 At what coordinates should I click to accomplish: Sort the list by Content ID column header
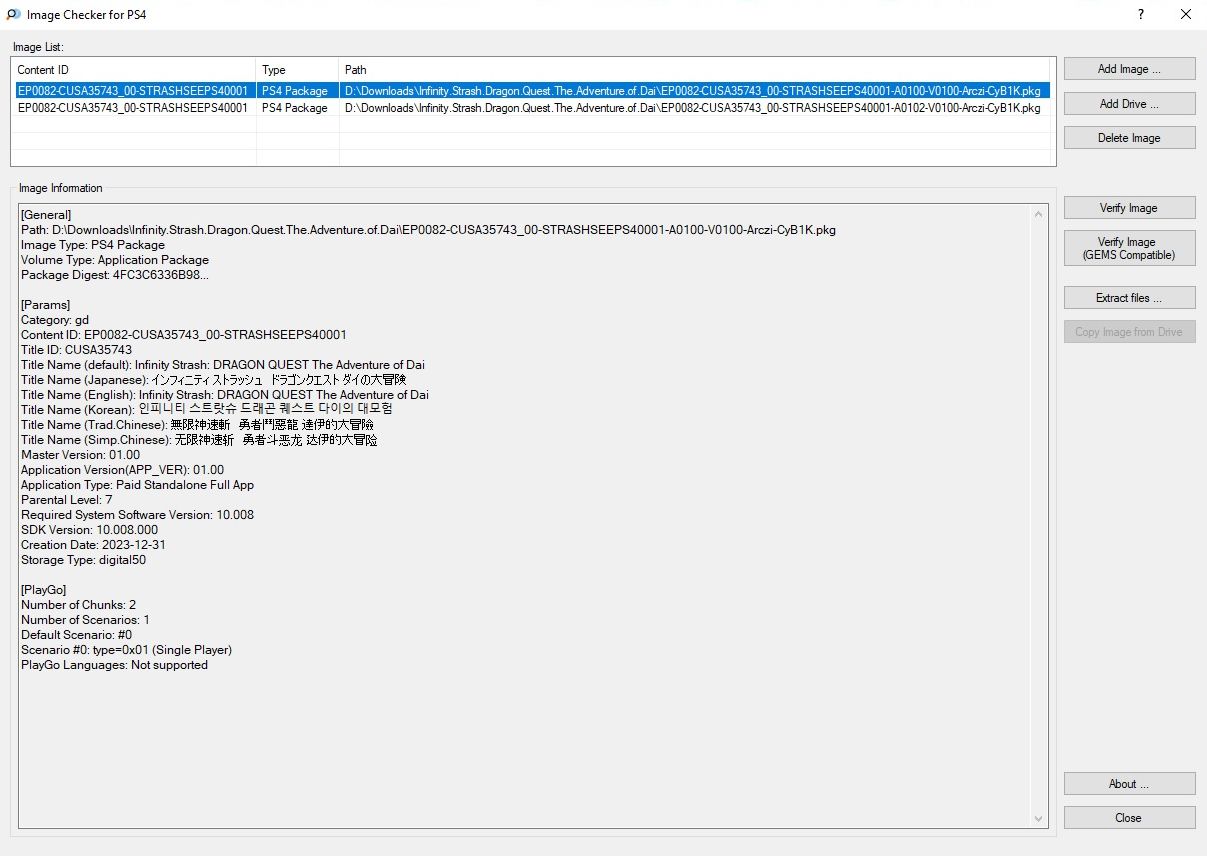[134, 70]
